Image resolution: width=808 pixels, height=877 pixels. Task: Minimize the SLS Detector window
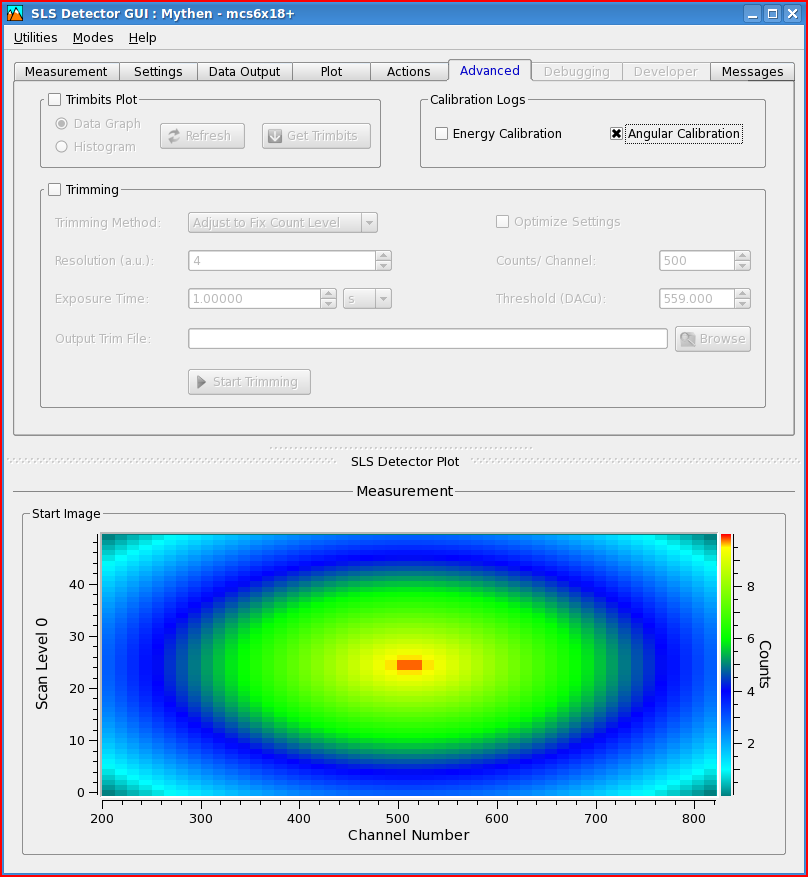[x=753, y=13]
